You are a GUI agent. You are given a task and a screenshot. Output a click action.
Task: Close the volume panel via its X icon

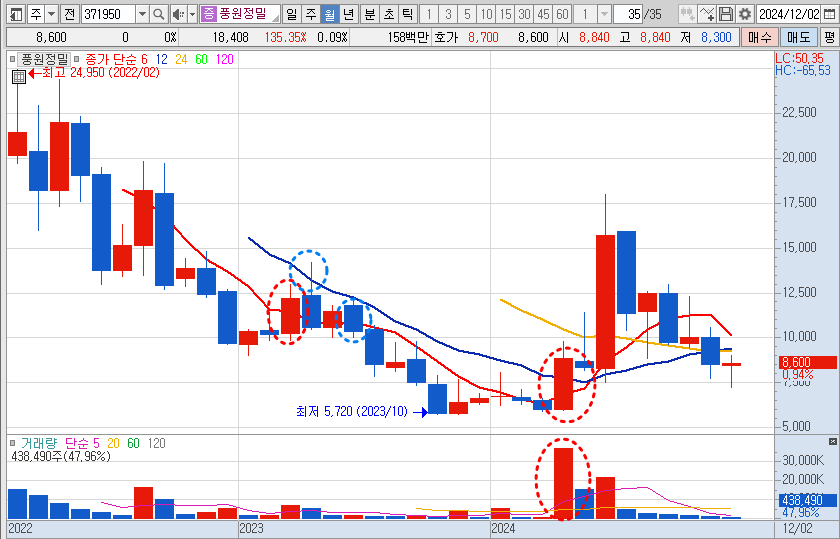pyautogui.click(x=832, y=441)
